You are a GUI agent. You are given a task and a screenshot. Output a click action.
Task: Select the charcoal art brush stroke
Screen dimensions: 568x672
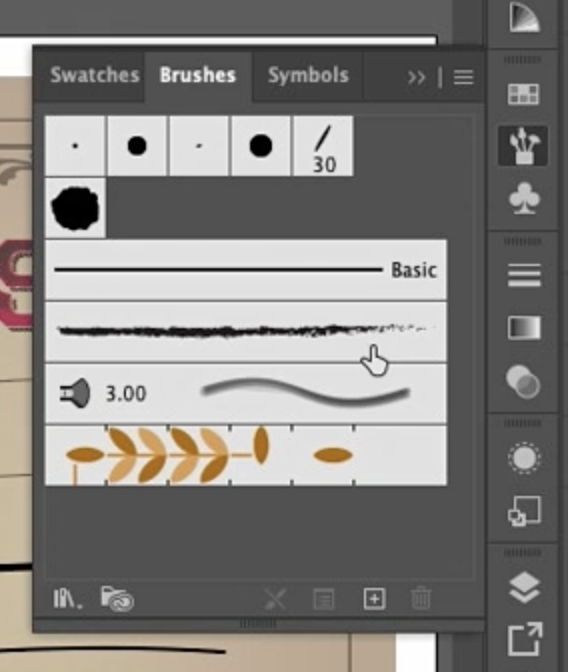(246, 331)
